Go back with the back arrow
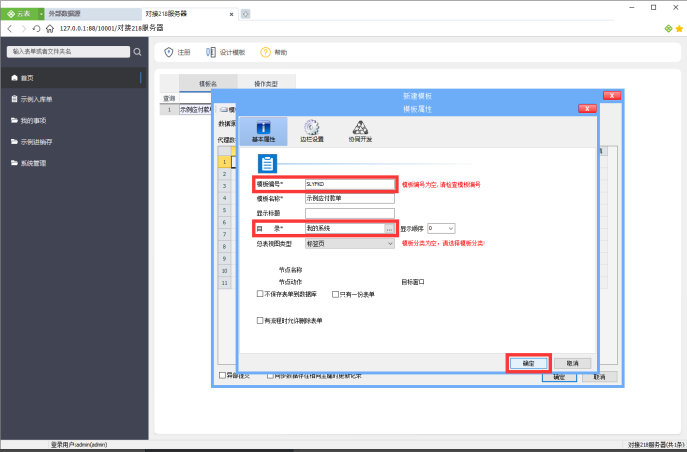The image size is (687, 452). pos(10,28)
